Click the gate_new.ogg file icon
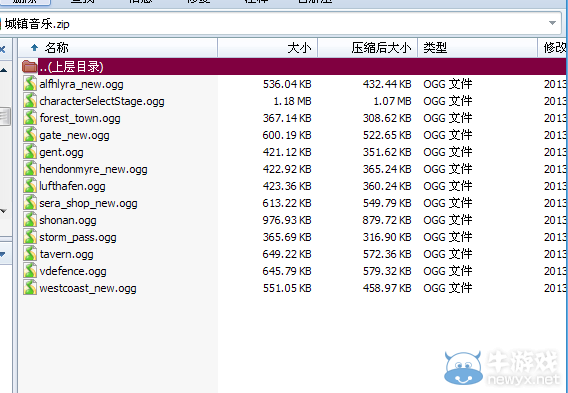 30,135
